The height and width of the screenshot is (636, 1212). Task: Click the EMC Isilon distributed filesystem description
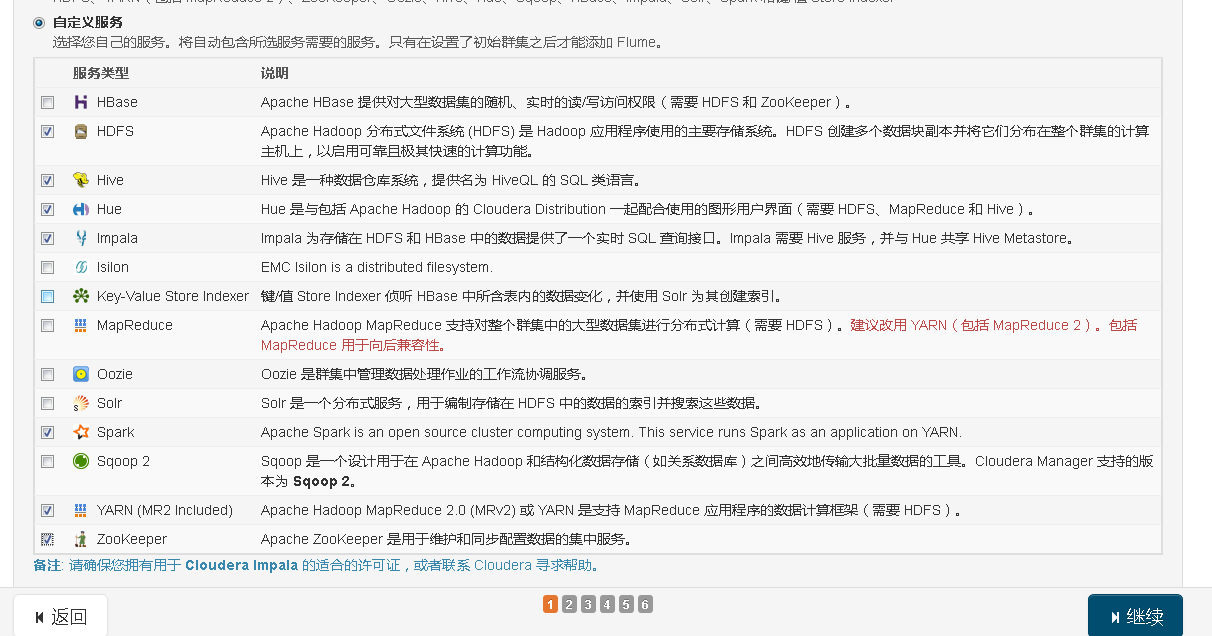click(x=377, y=267)
